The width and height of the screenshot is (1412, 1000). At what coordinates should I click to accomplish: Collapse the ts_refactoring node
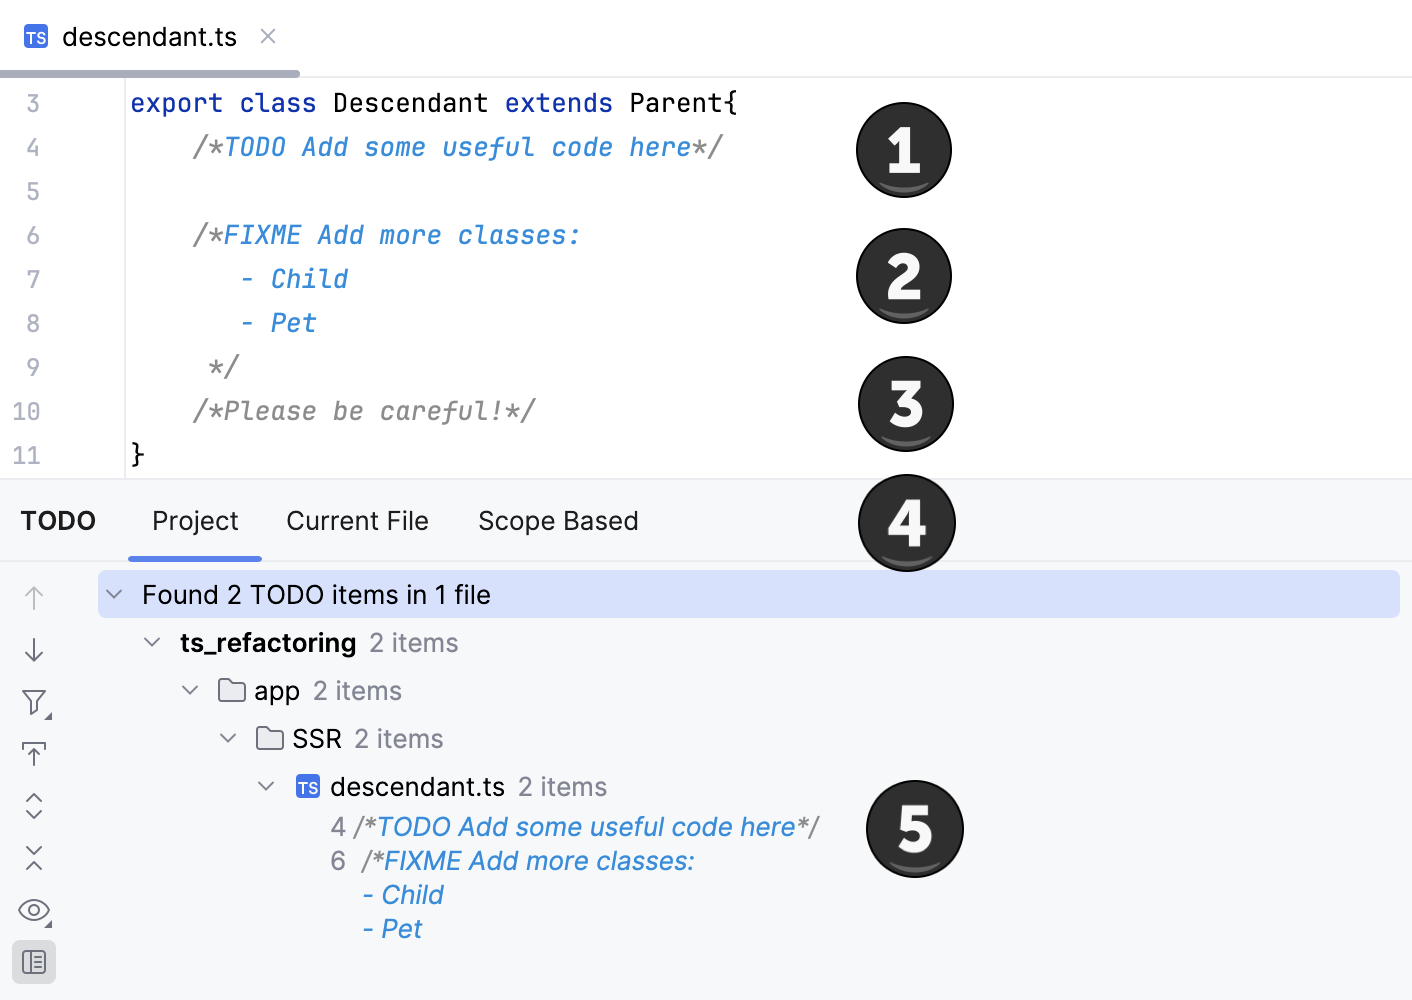pyautogui.click(x=152, y=642)
